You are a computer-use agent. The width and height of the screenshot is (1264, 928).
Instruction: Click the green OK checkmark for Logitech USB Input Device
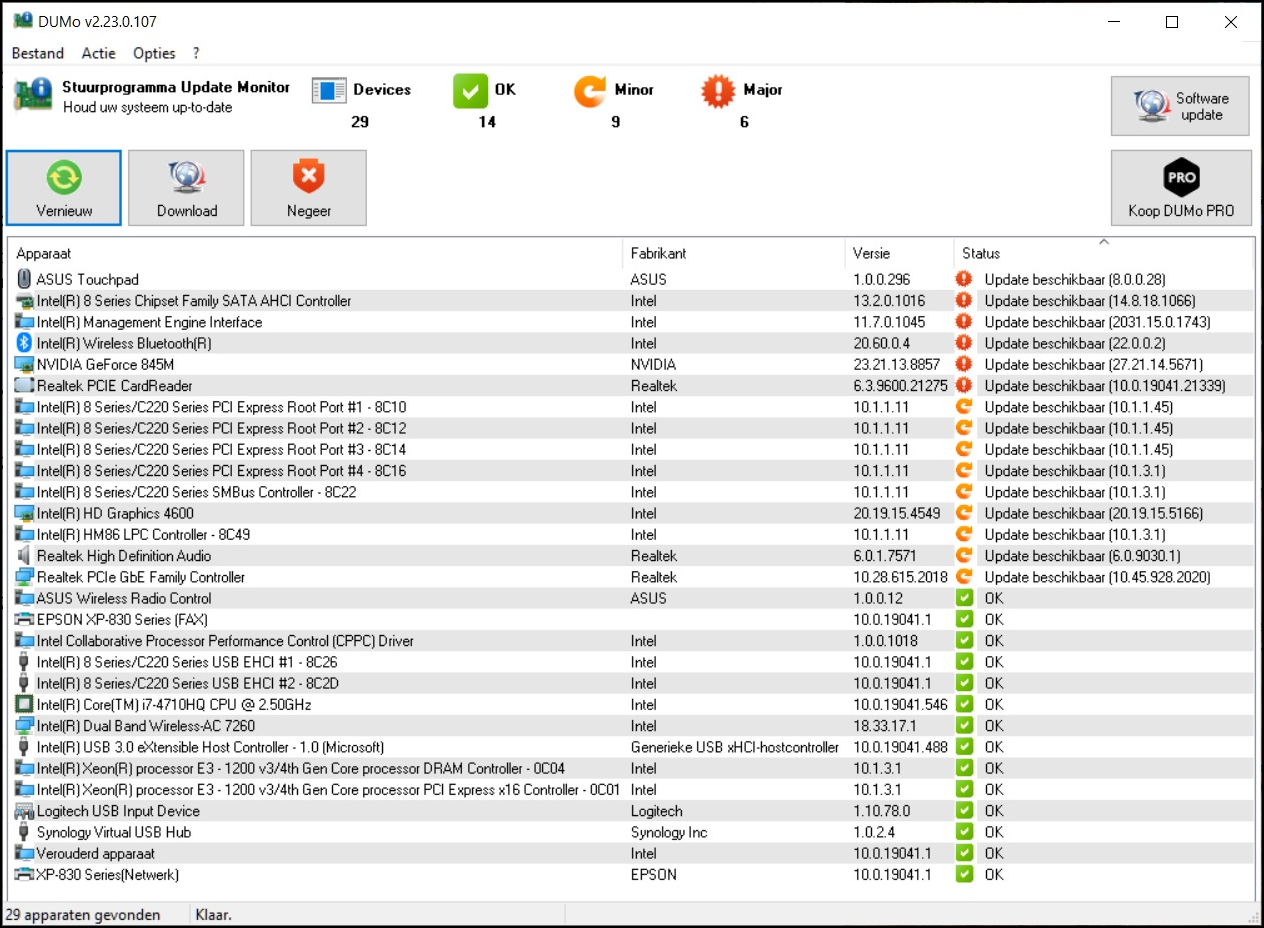[964, 811]
